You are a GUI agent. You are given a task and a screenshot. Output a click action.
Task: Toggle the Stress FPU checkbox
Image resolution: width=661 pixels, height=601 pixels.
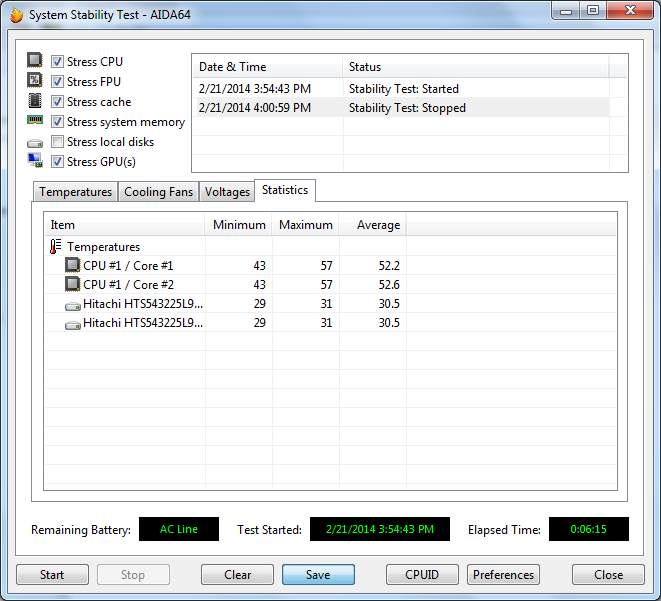pos(57,81)
